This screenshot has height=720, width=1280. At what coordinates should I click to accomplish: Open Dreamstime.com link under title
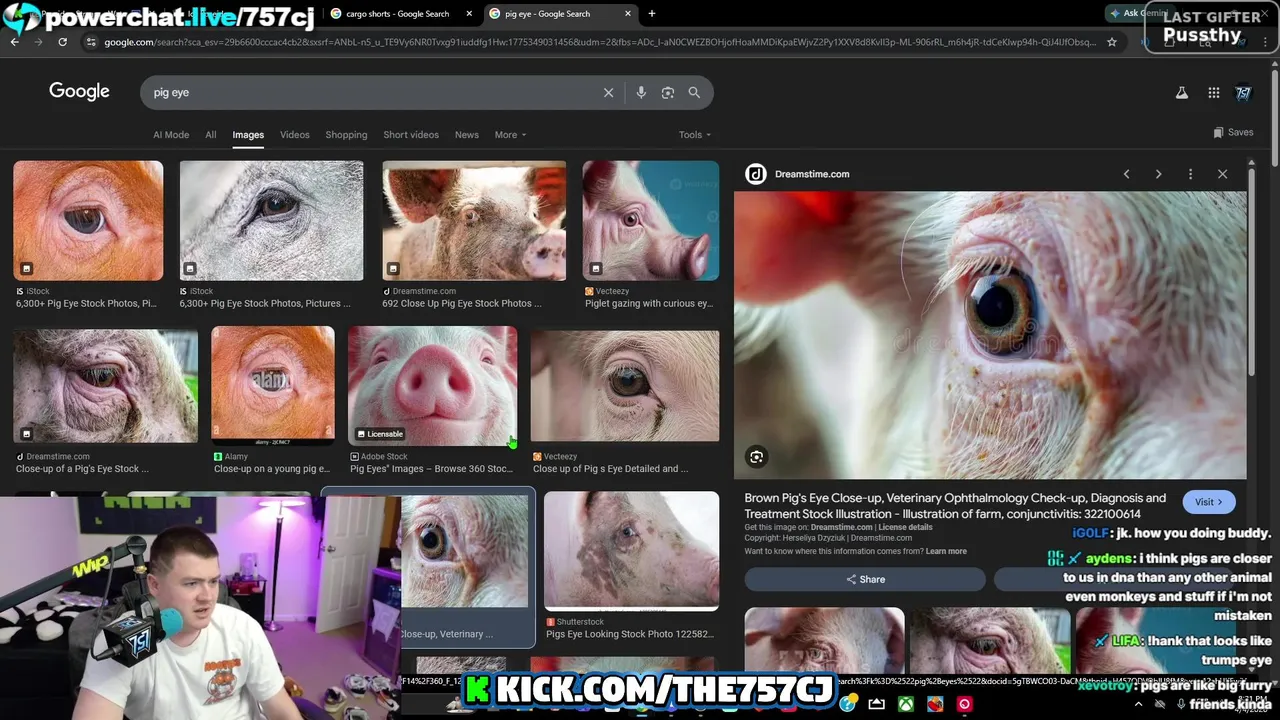(x=841, y=527)
